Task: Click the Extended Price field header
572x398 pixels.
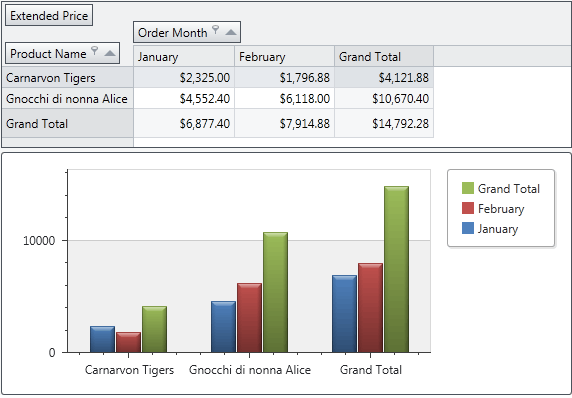Action: (49, 15)
